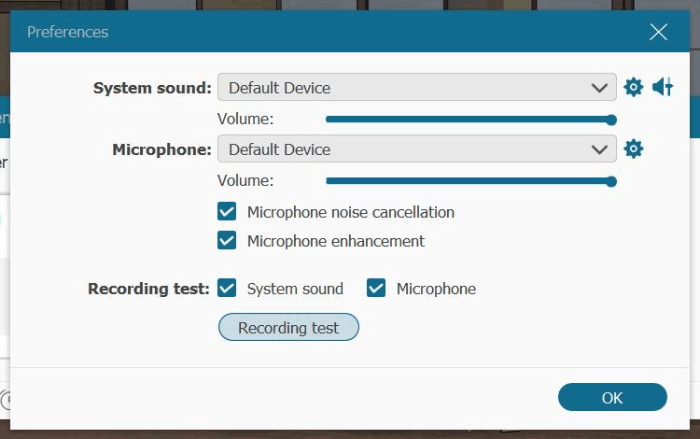Viewport: 700px width, 439px height.
Task: Click the System sound volume slider handle
Action: click(611, 120)
